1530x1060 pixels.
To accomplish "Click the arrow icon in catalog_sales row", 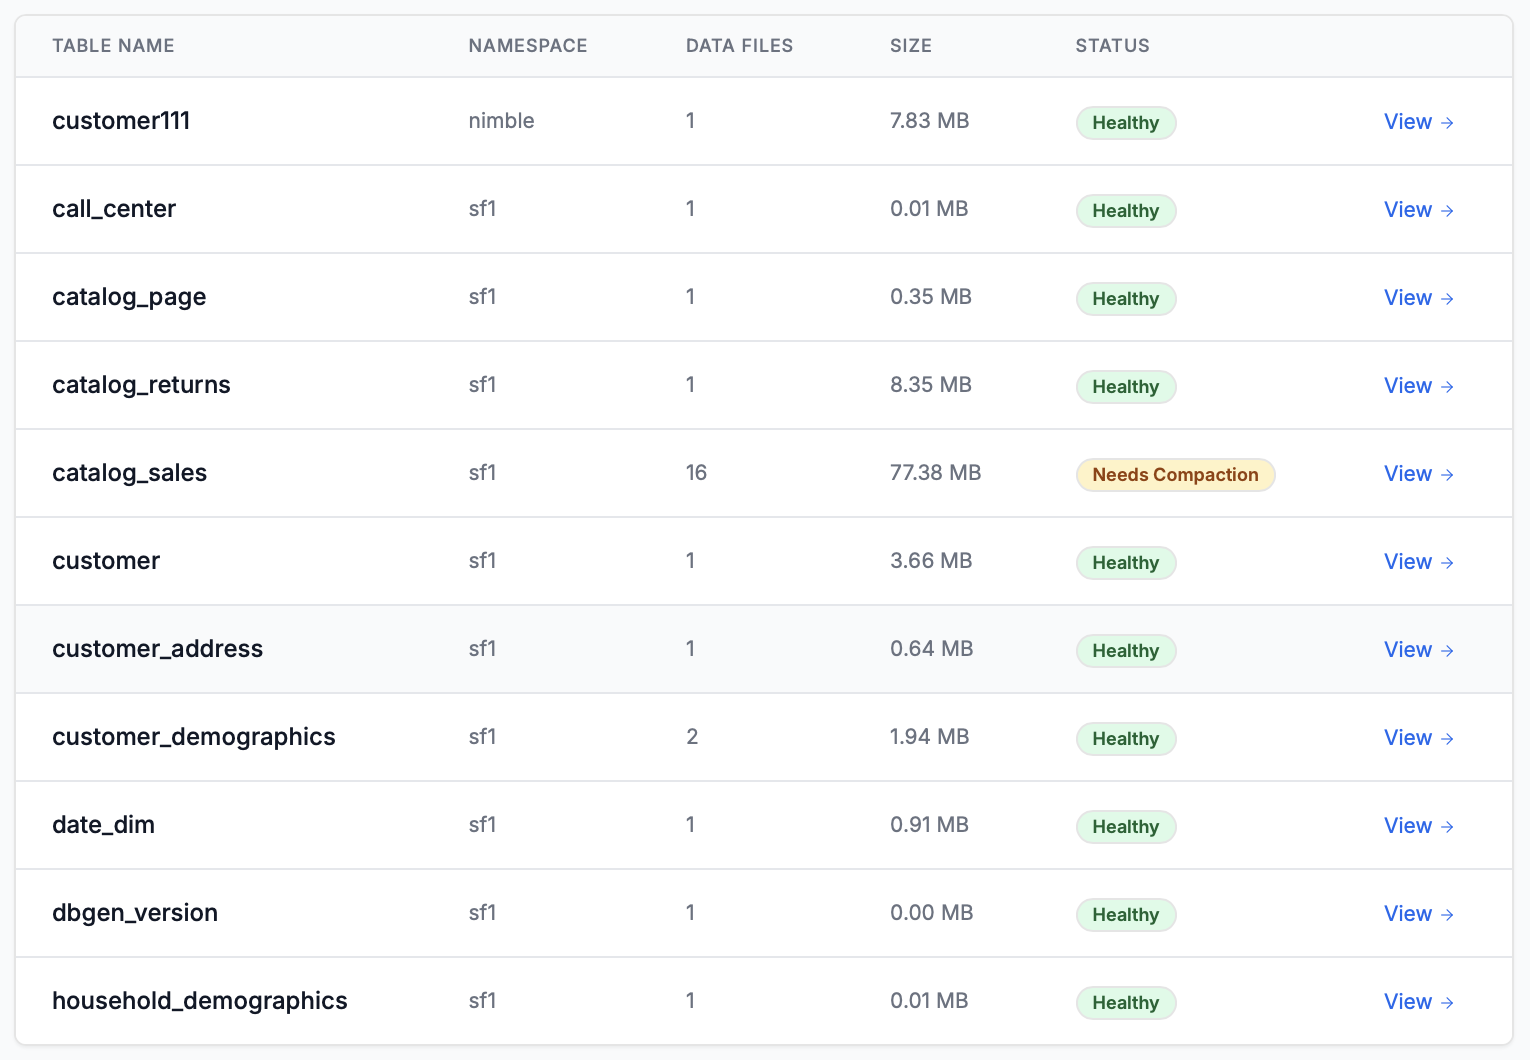I will [1447, 475].
